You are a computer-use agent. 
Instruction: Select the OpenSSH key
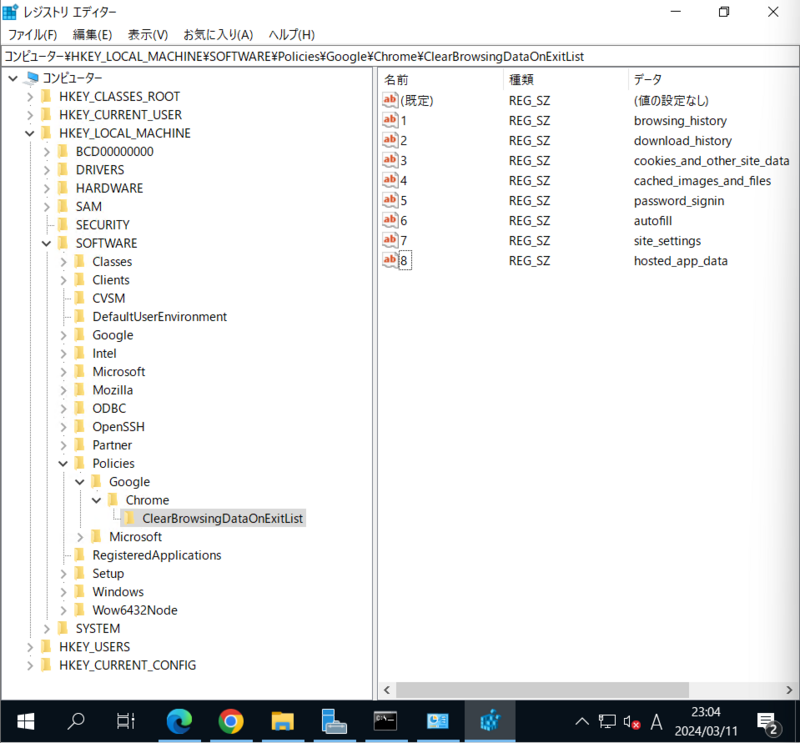coord(118,427)
